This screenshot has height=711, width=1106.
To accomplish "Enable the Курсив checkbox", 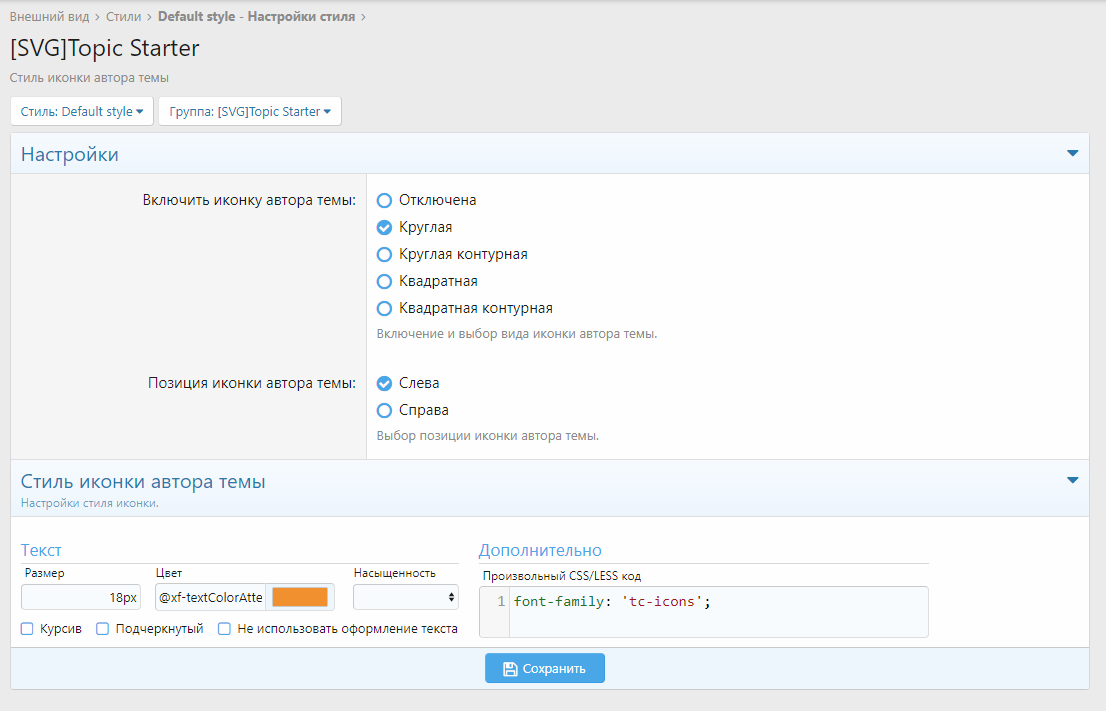I will coord(28,629).
